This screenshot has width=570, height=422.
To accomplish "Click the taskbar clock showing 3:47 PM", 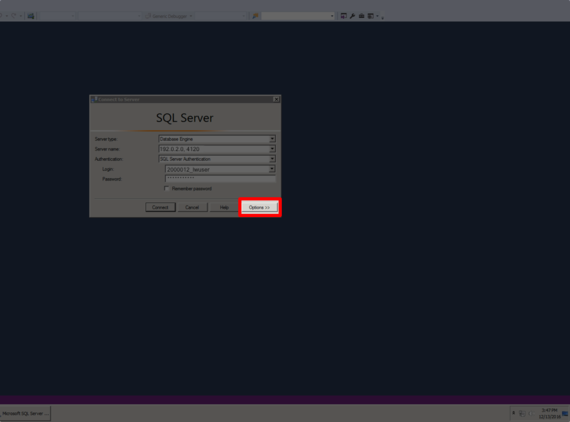I will pyautogui.click(x=550, y=413).
